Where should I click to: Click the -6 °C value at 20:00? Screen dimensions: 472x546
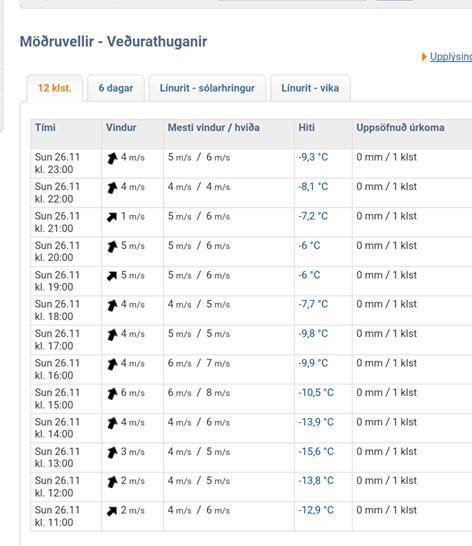[309, 245]
